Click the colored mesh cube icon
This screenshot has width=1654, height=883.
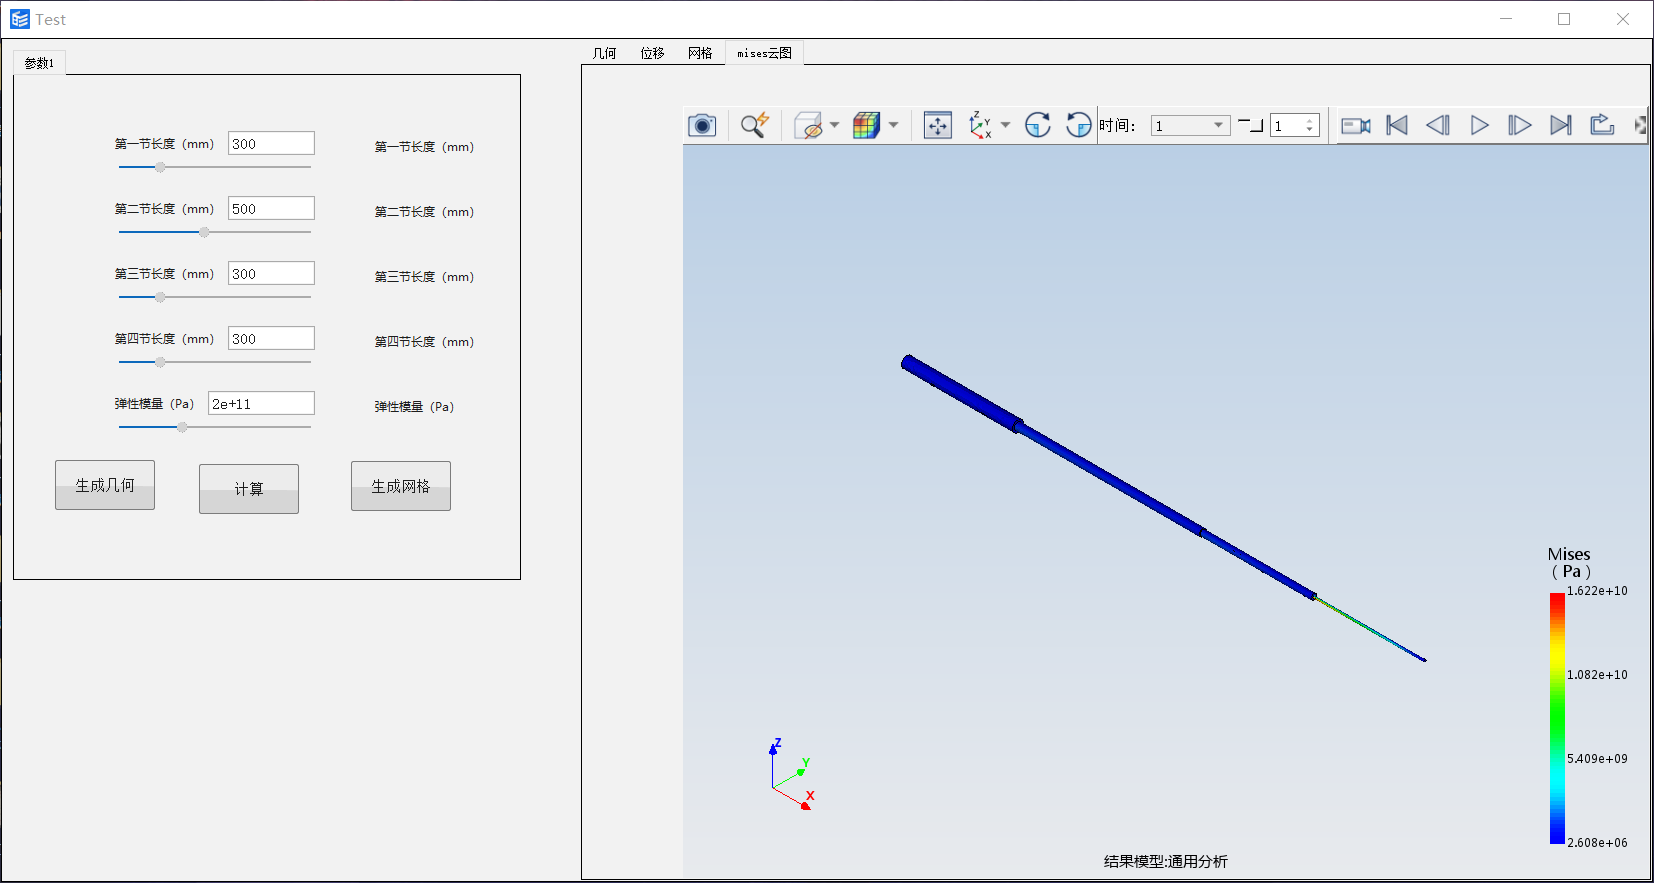coord(866,125)
